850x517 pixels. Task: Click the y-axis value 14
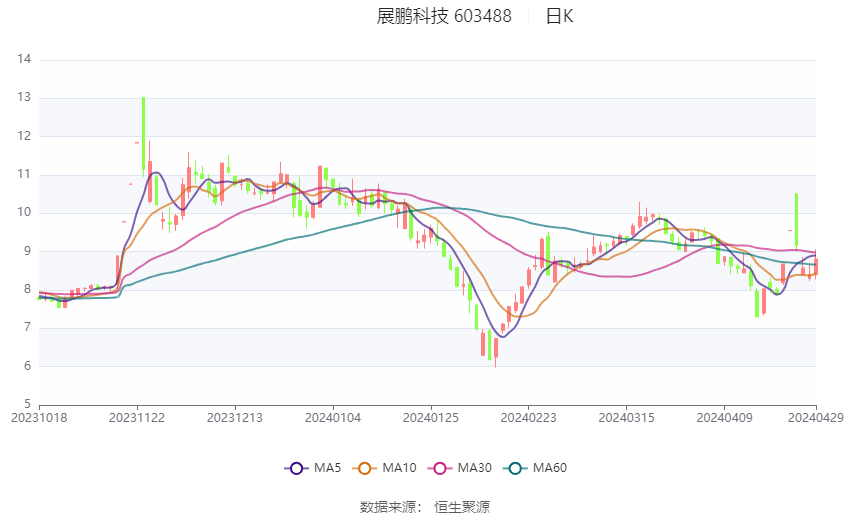(24, 59)
